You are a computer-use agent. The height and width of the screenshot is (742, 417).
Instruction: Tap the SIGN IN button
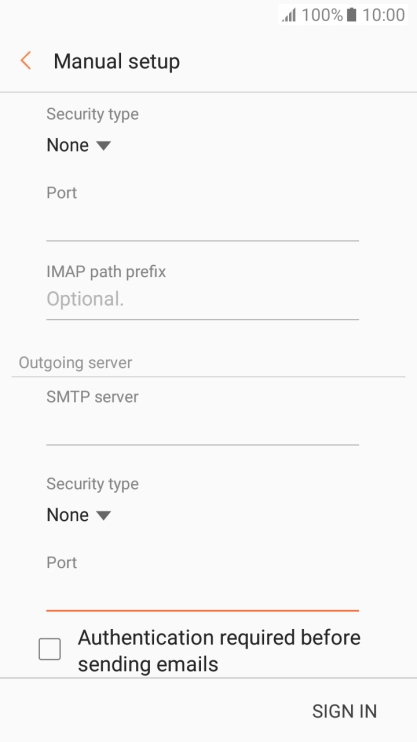pos(345,711)
